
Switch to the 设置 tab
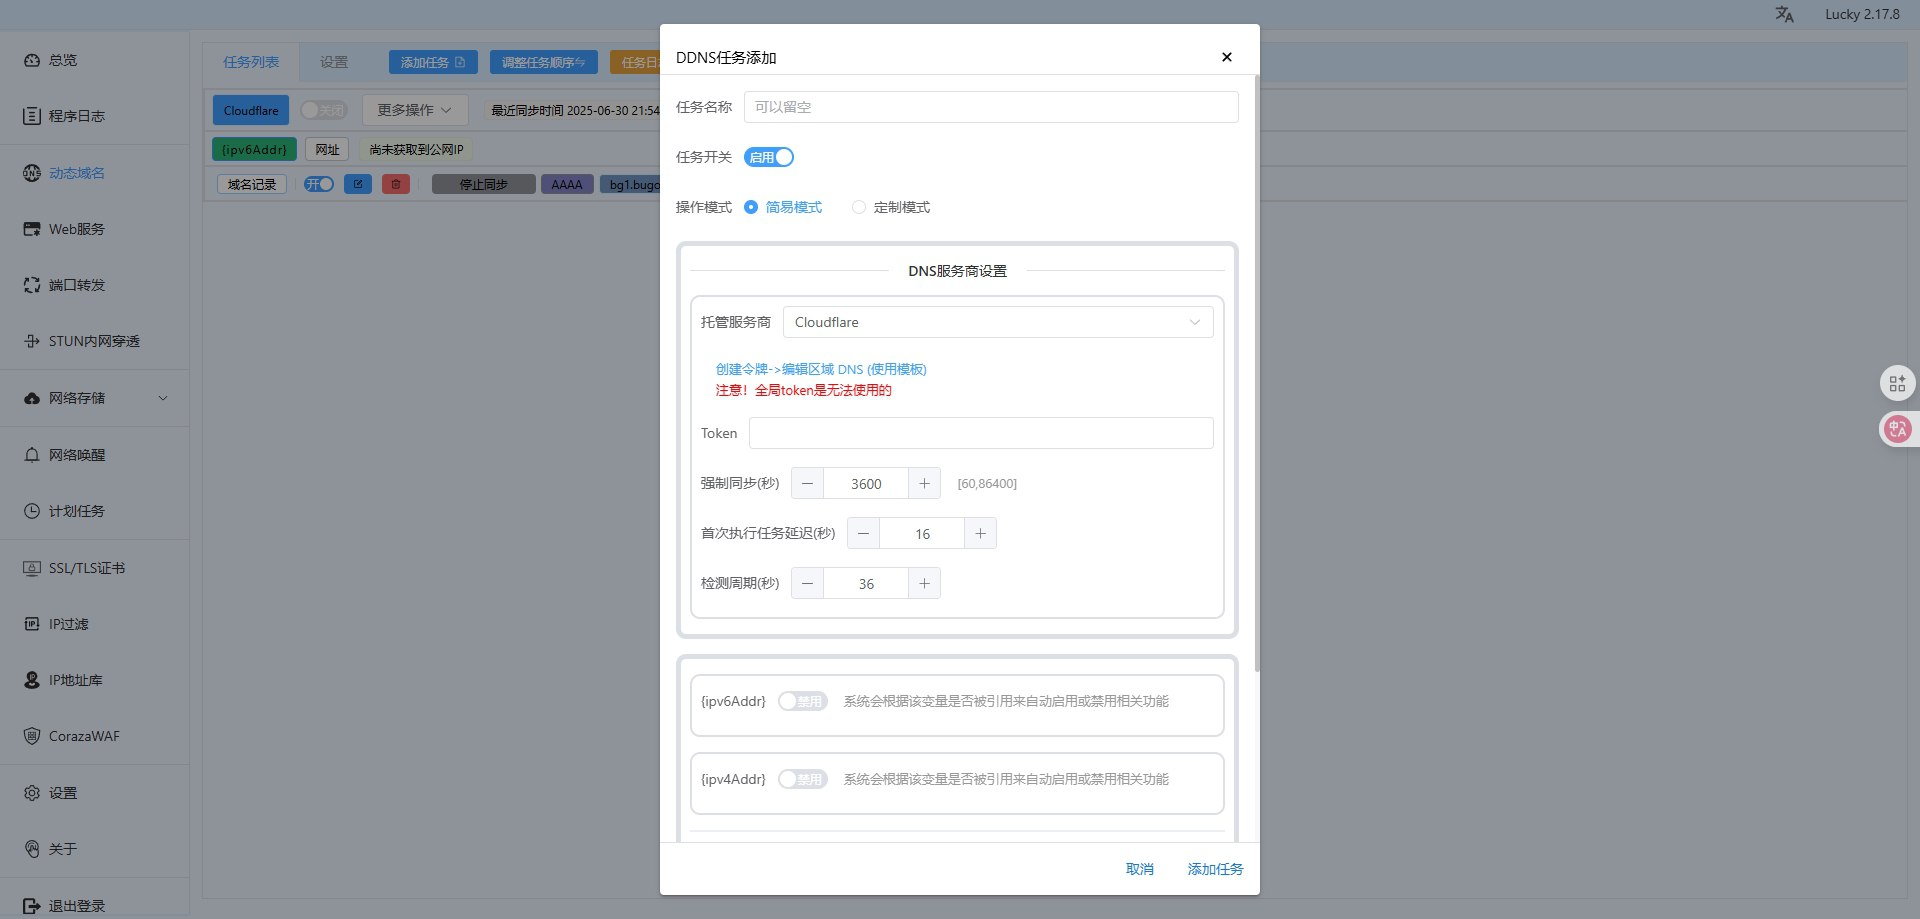pos(334,62)
